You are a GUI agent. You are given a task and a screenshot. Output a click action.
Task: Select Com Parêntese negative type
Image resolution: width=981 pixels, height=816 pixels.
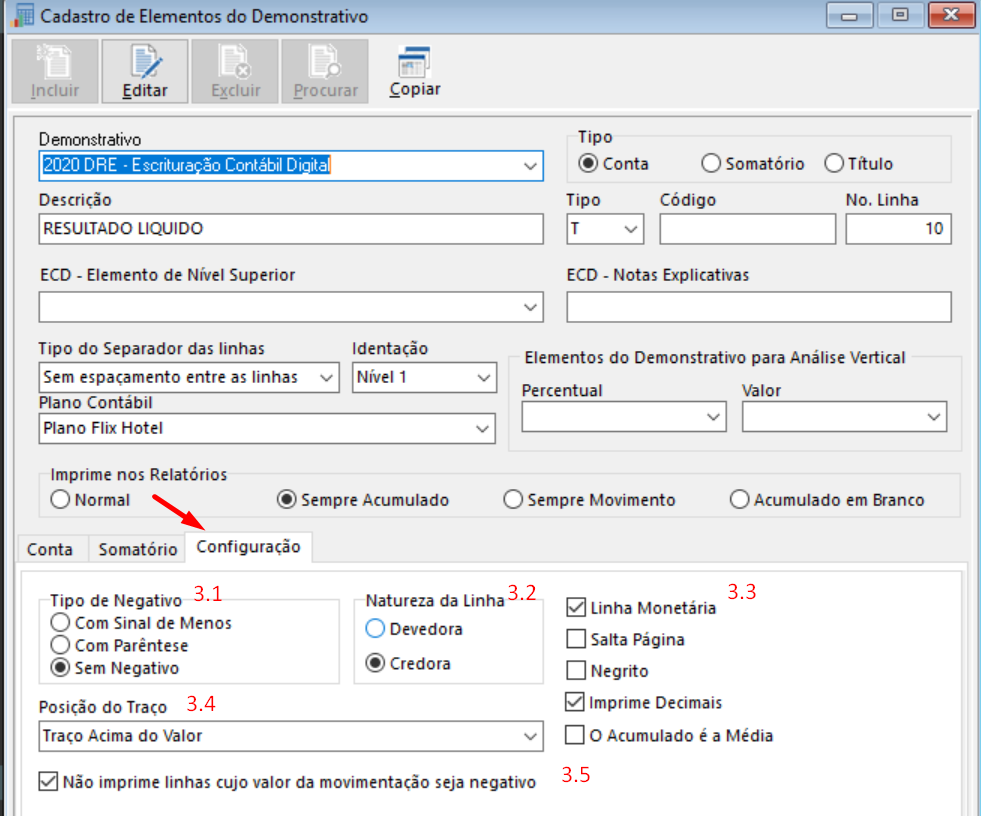click(60, 645)
